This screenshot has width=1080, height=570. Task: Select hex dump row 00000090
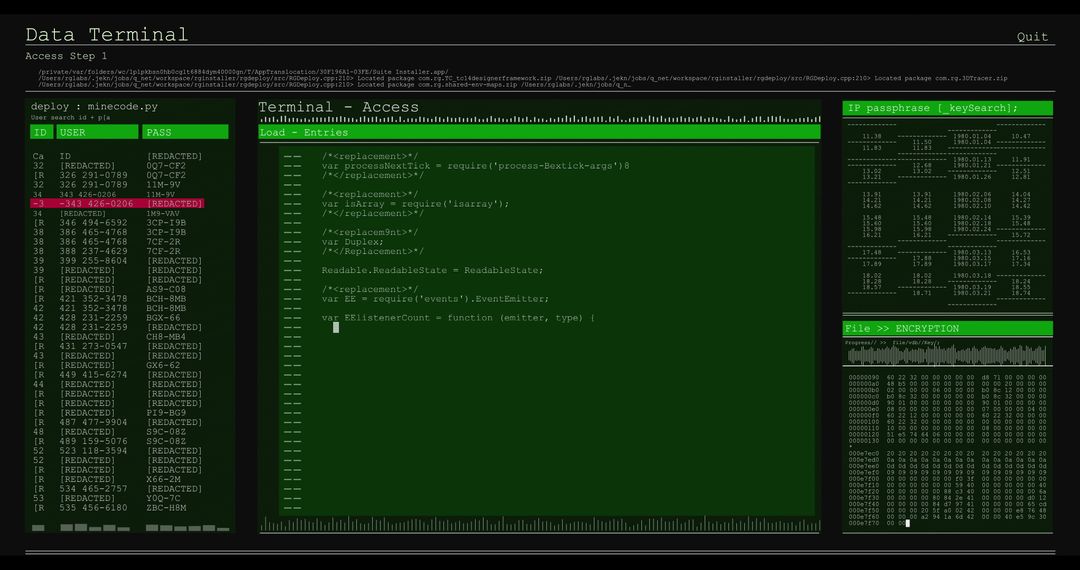pyautogui.click(x=947, y=377)
